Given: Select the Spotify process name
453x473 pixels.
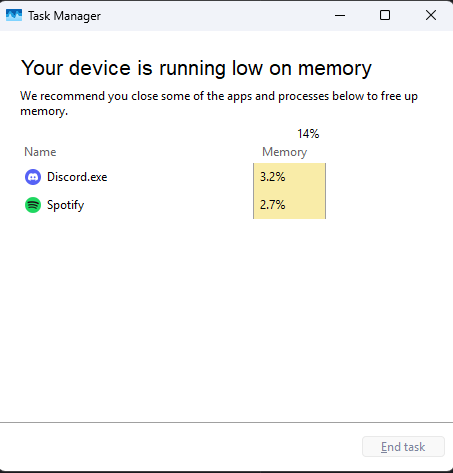Looking at the screenshot, I should click(65, 205).
